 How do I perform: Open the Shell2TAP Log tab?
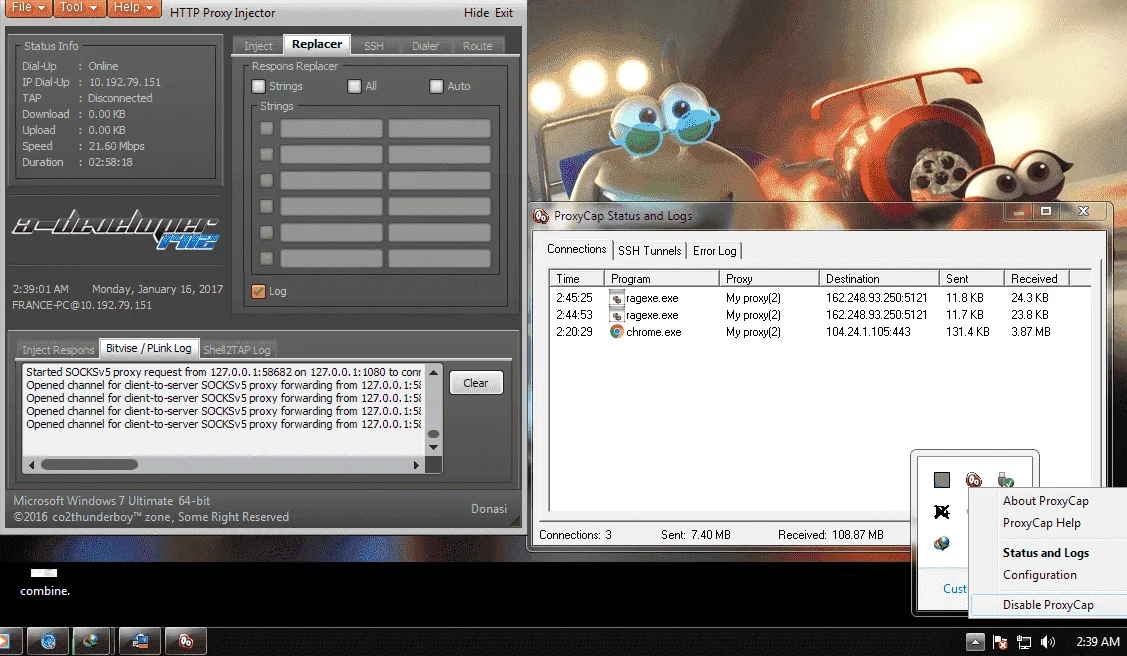[x=236, y=349]
